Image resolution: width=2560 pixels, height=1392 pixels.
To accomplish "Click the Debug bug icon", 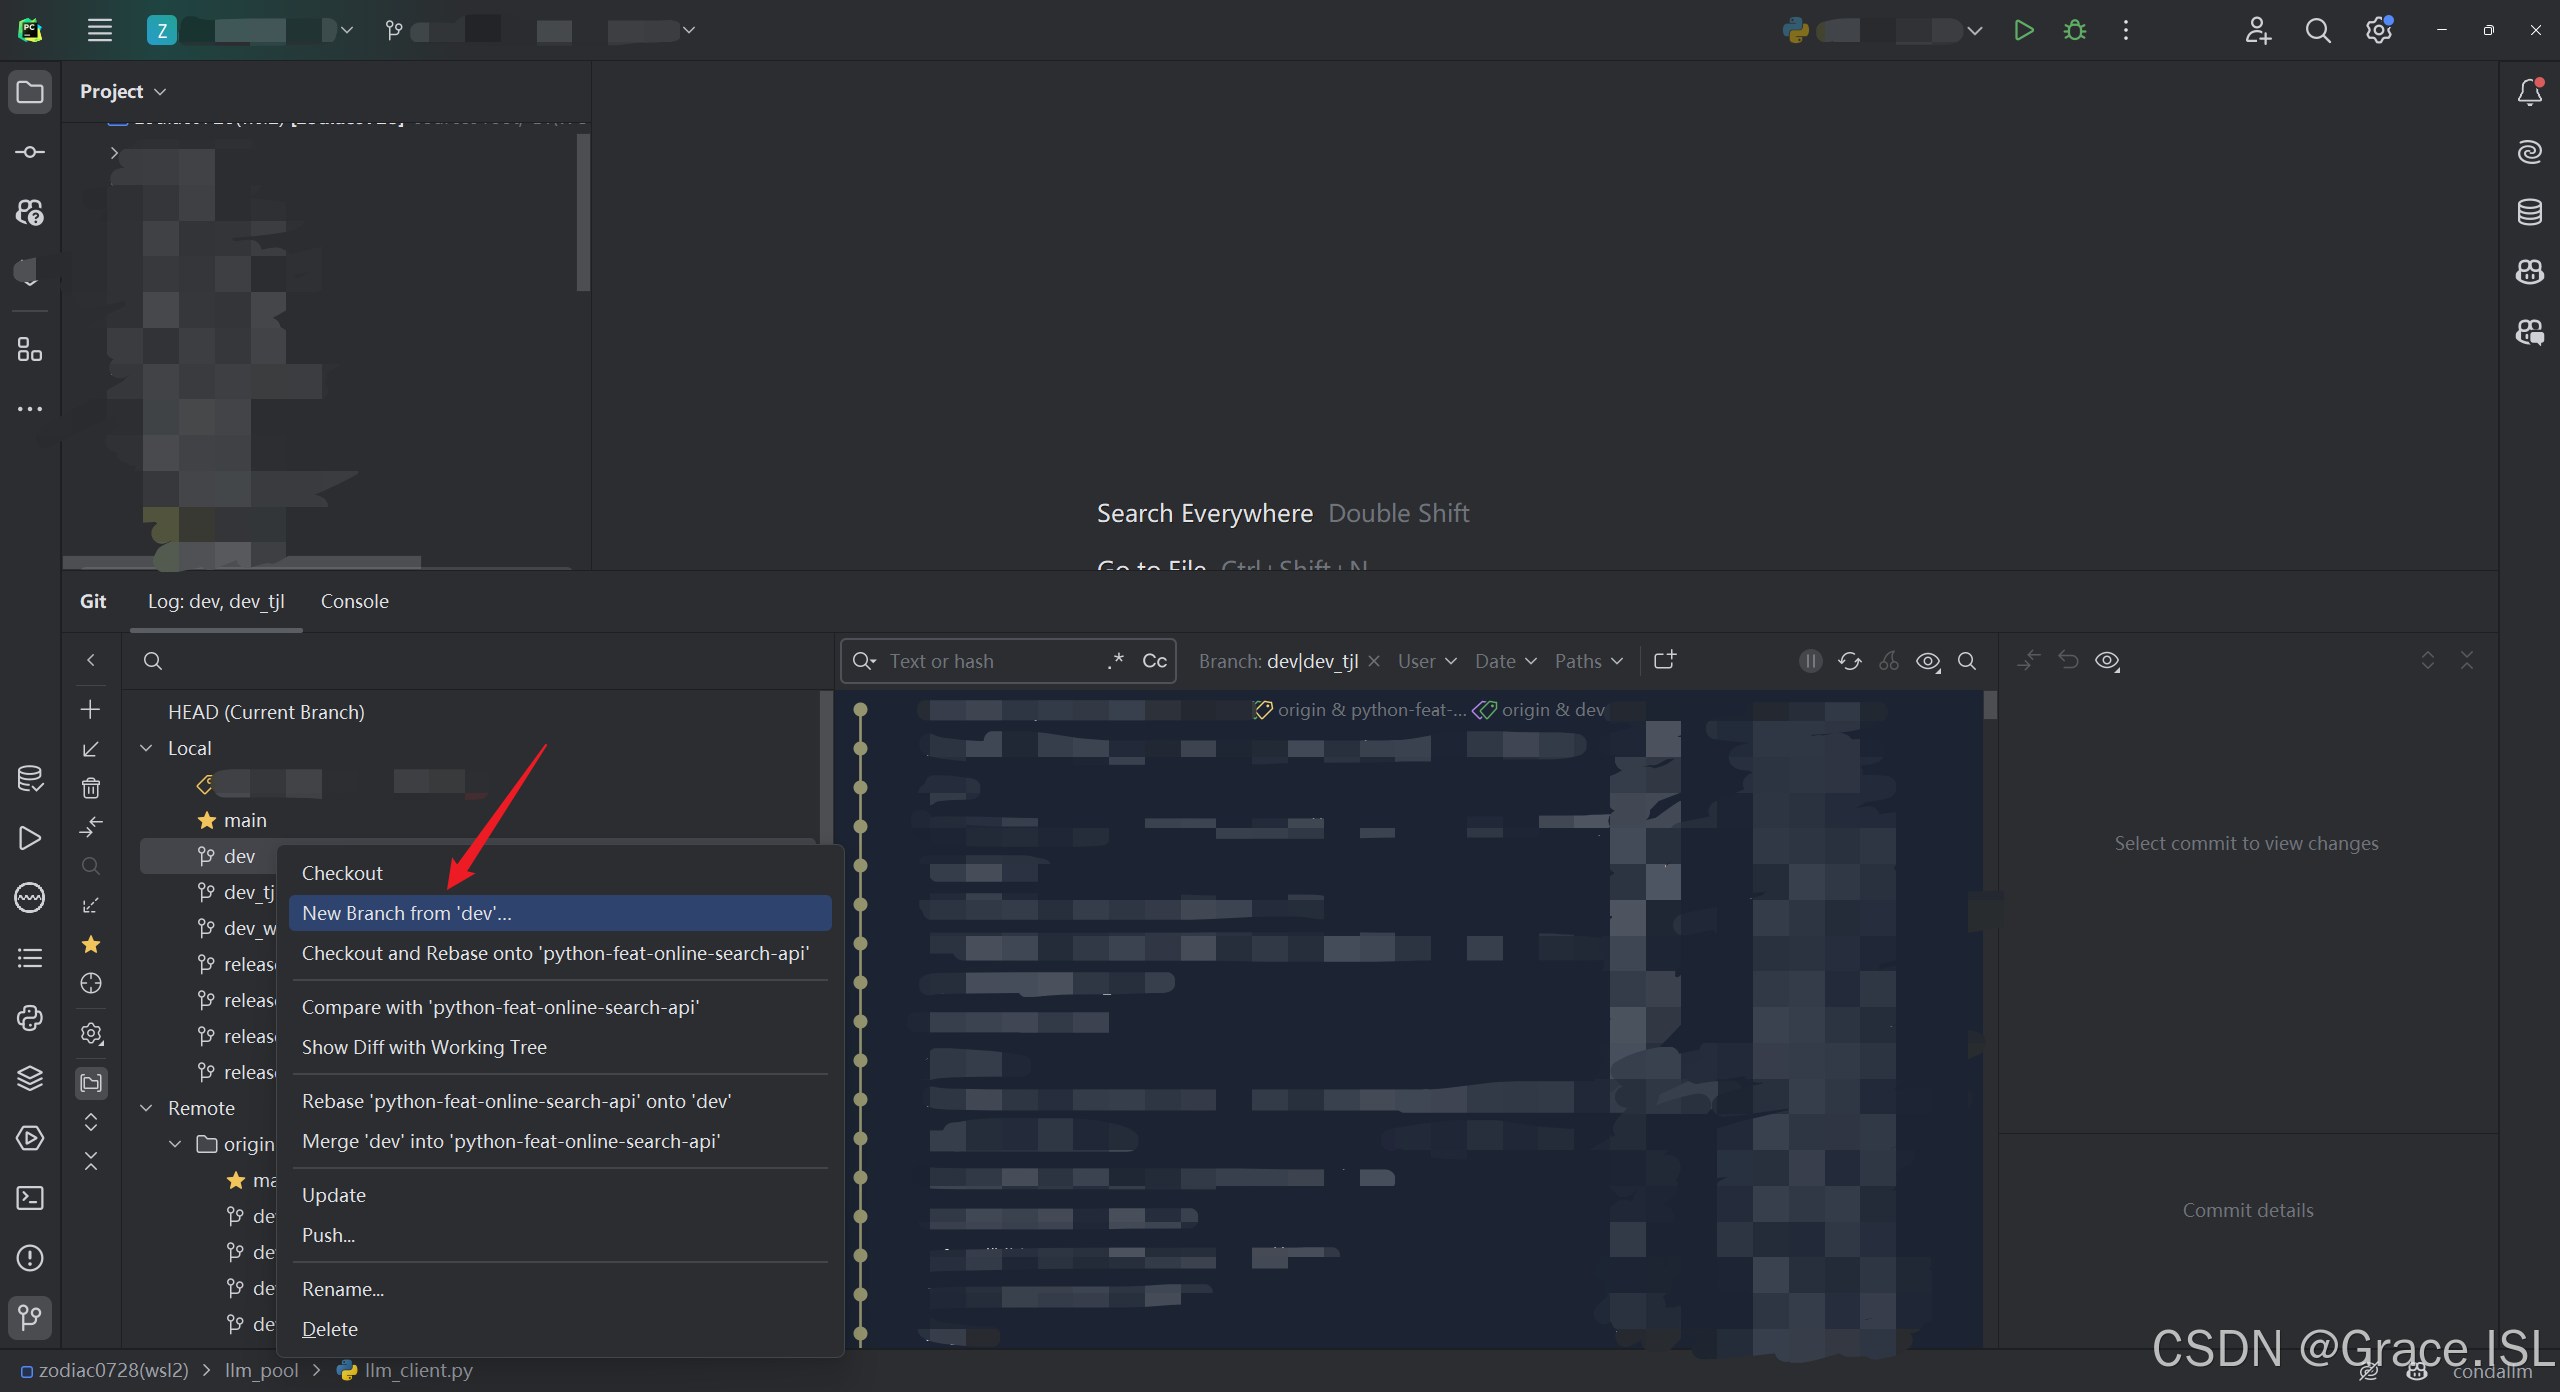I will tap(2075, 30).
